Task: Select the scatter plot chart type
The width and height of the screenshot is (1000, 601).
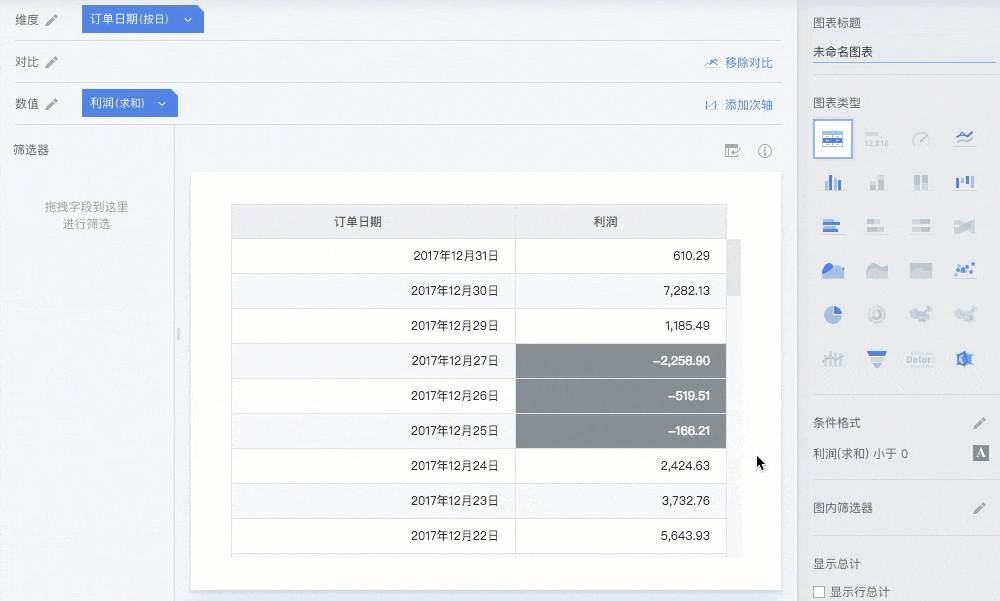Action: click(x=964, y=270)
